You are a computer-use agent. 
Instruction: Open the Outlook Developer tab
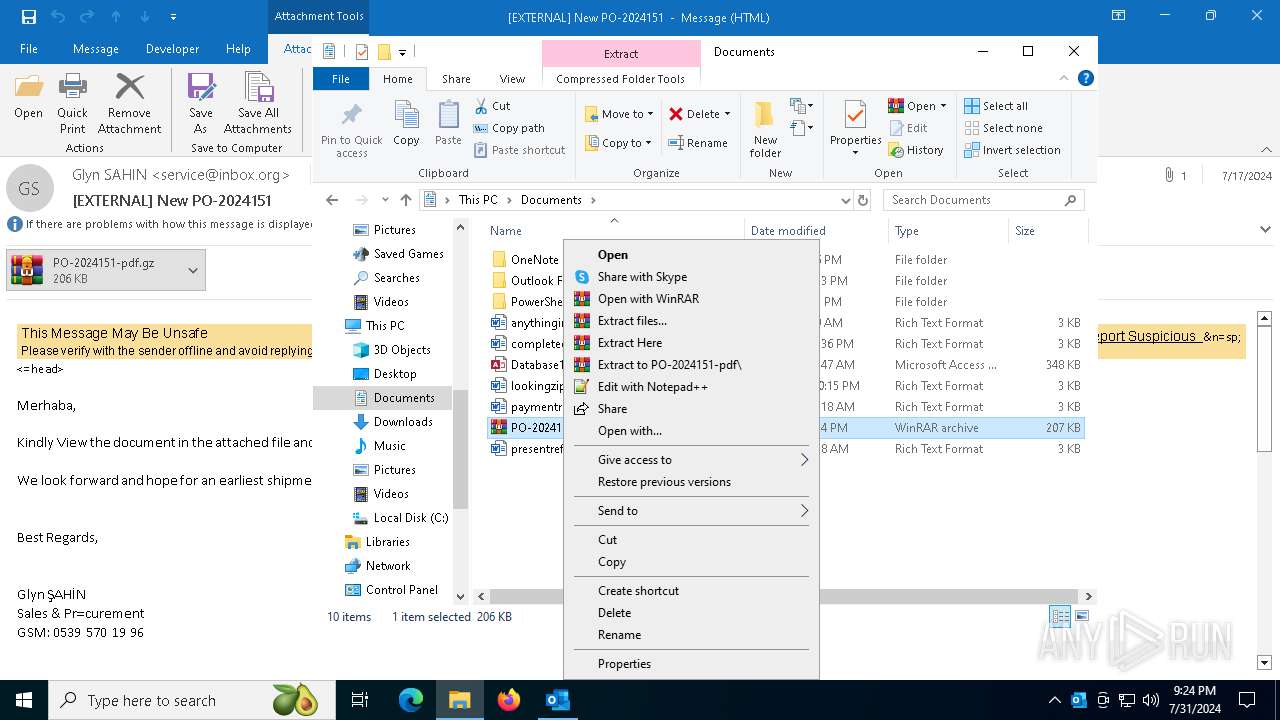click(x=172, y=49)
